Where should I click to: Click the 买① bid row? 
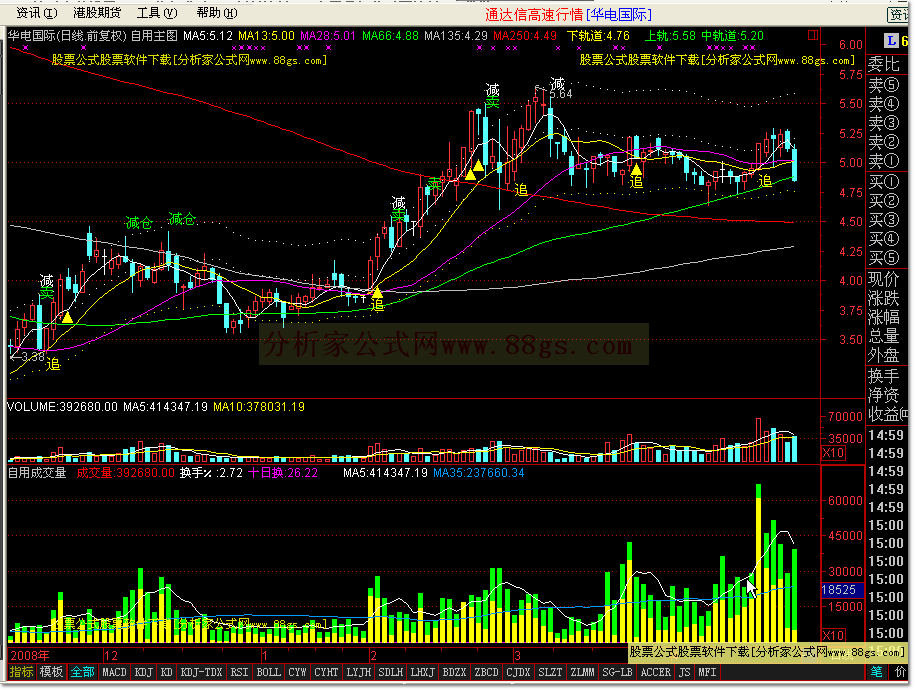pos(884,182)
